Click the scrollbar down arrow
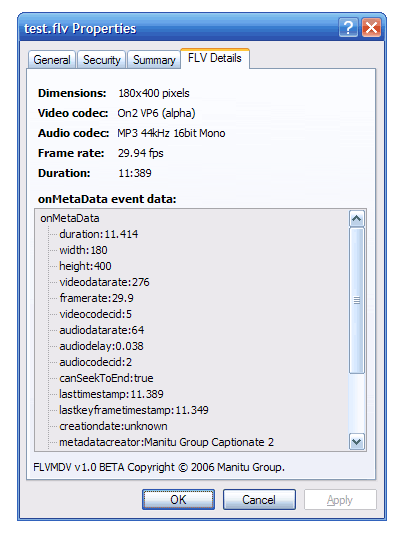This screenshot has height=540, width=407. (357, 442)
